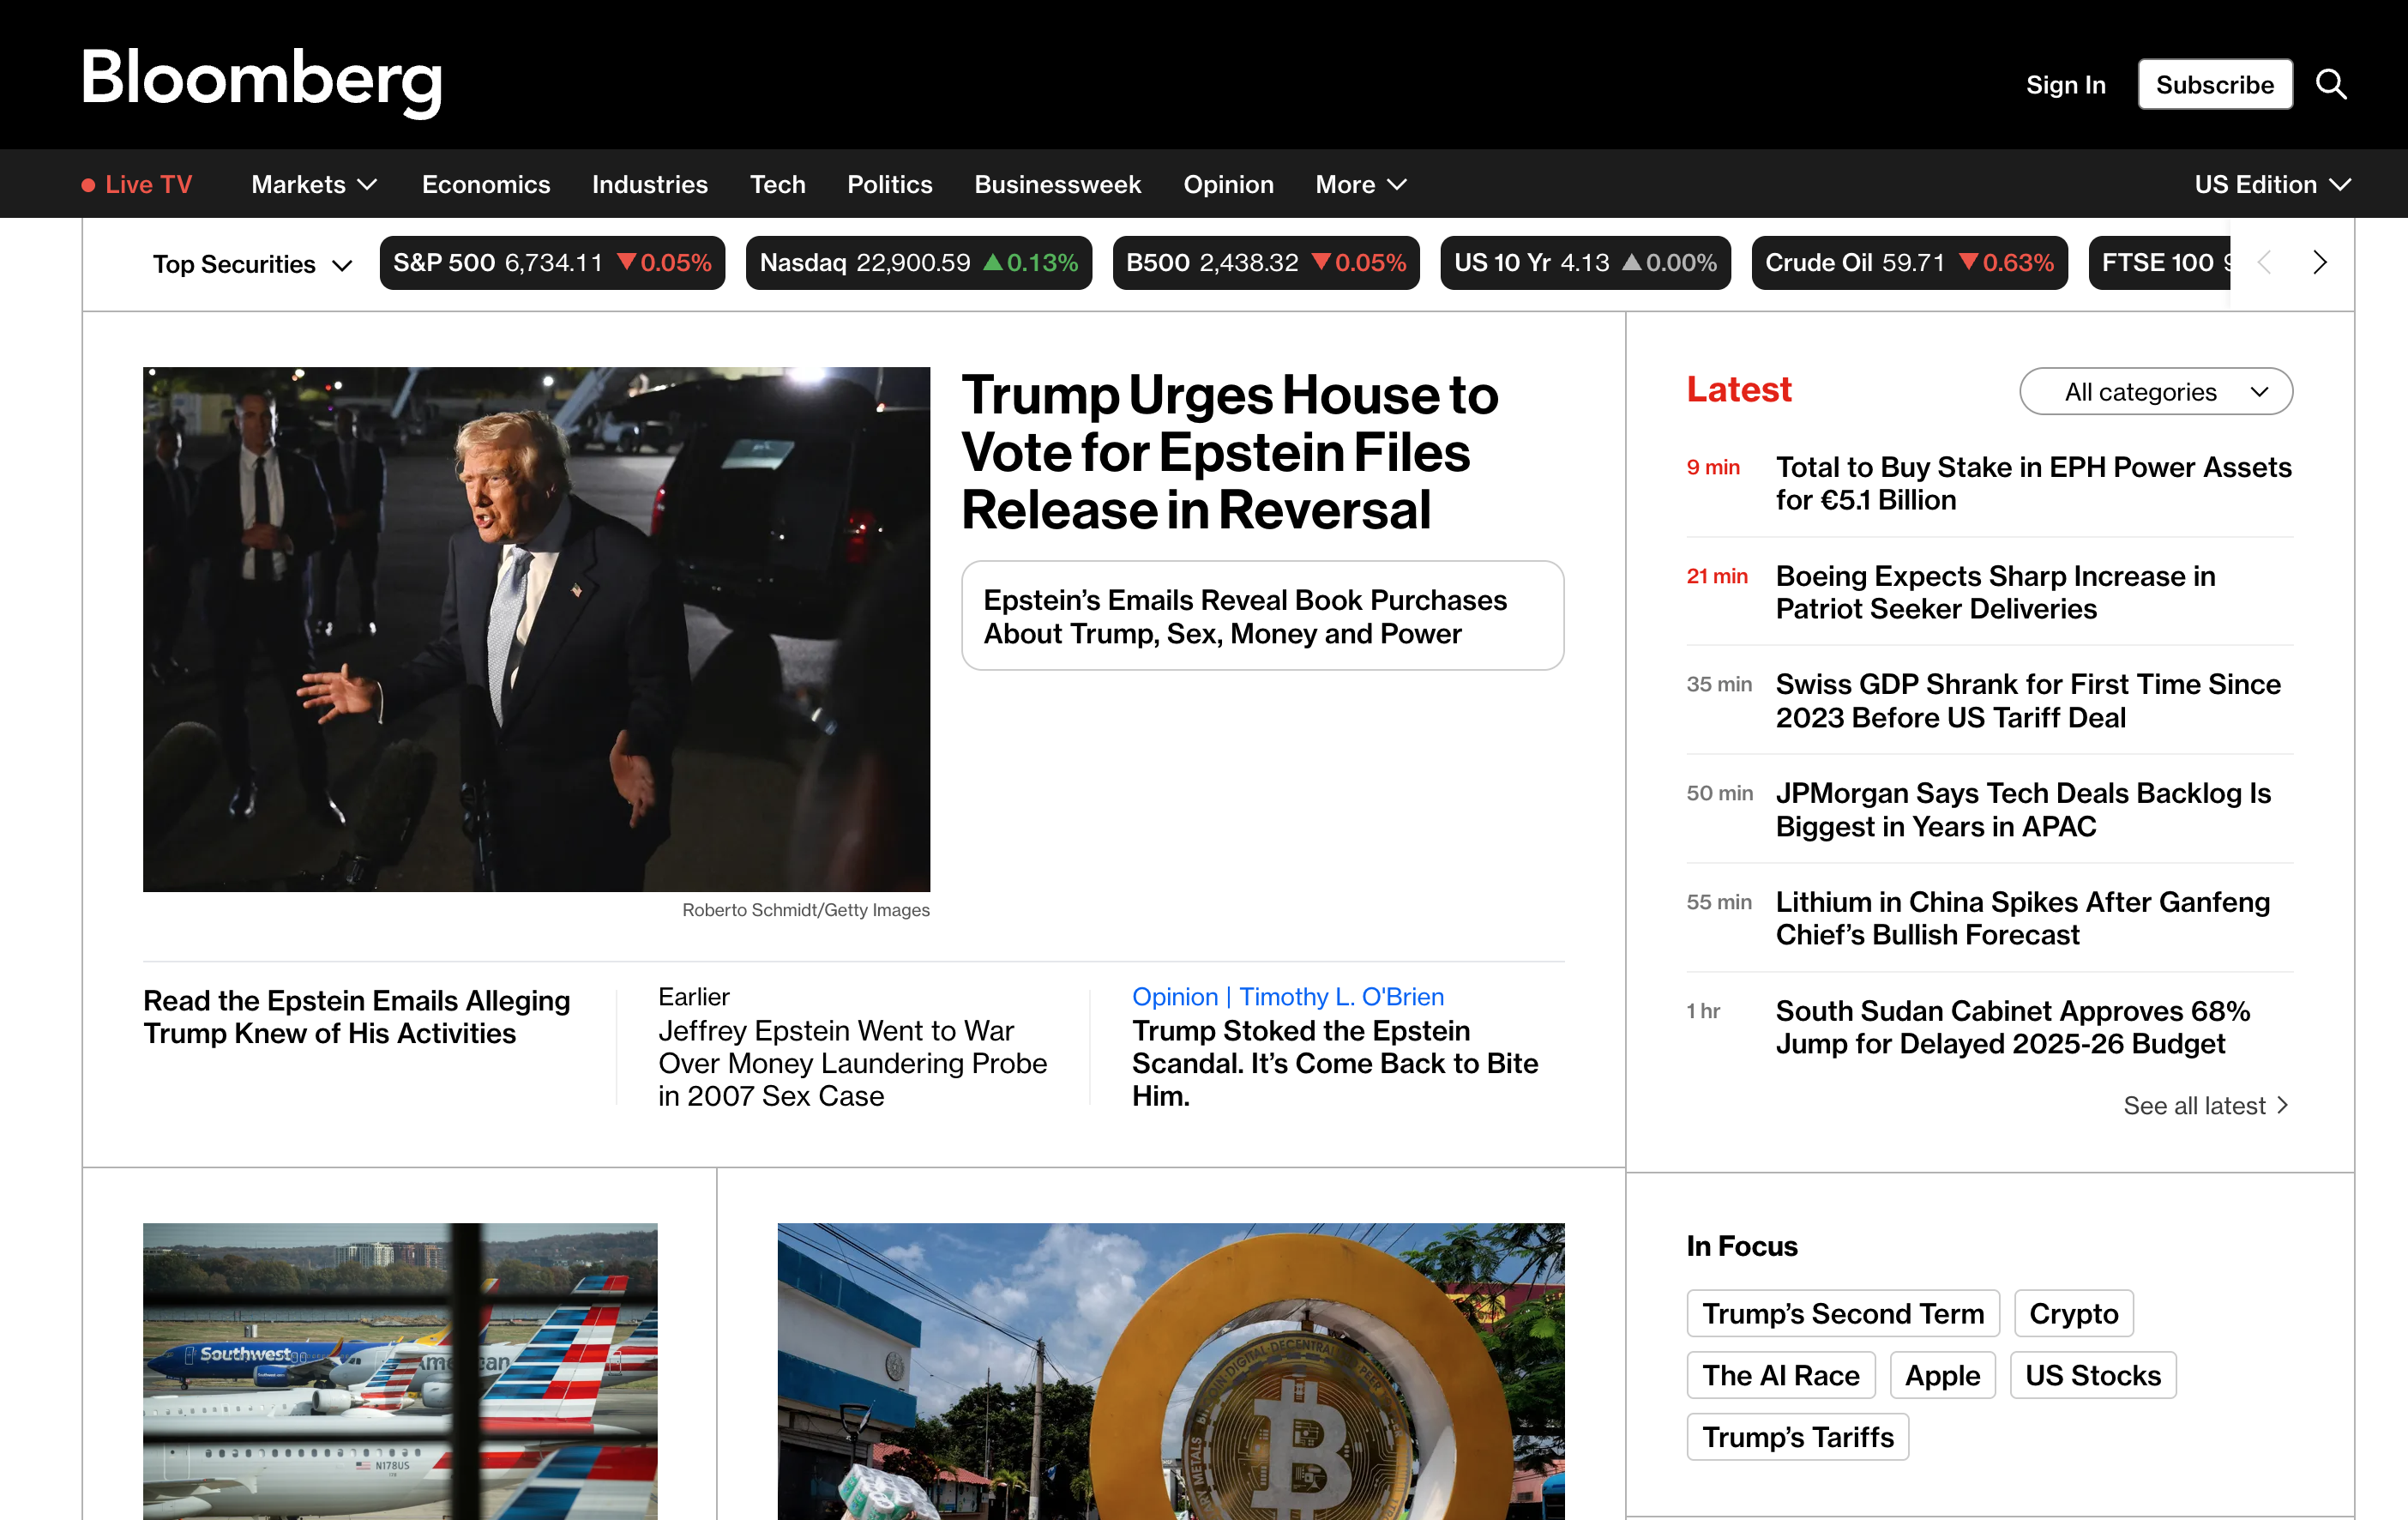Open the site search

[2332, 84]
